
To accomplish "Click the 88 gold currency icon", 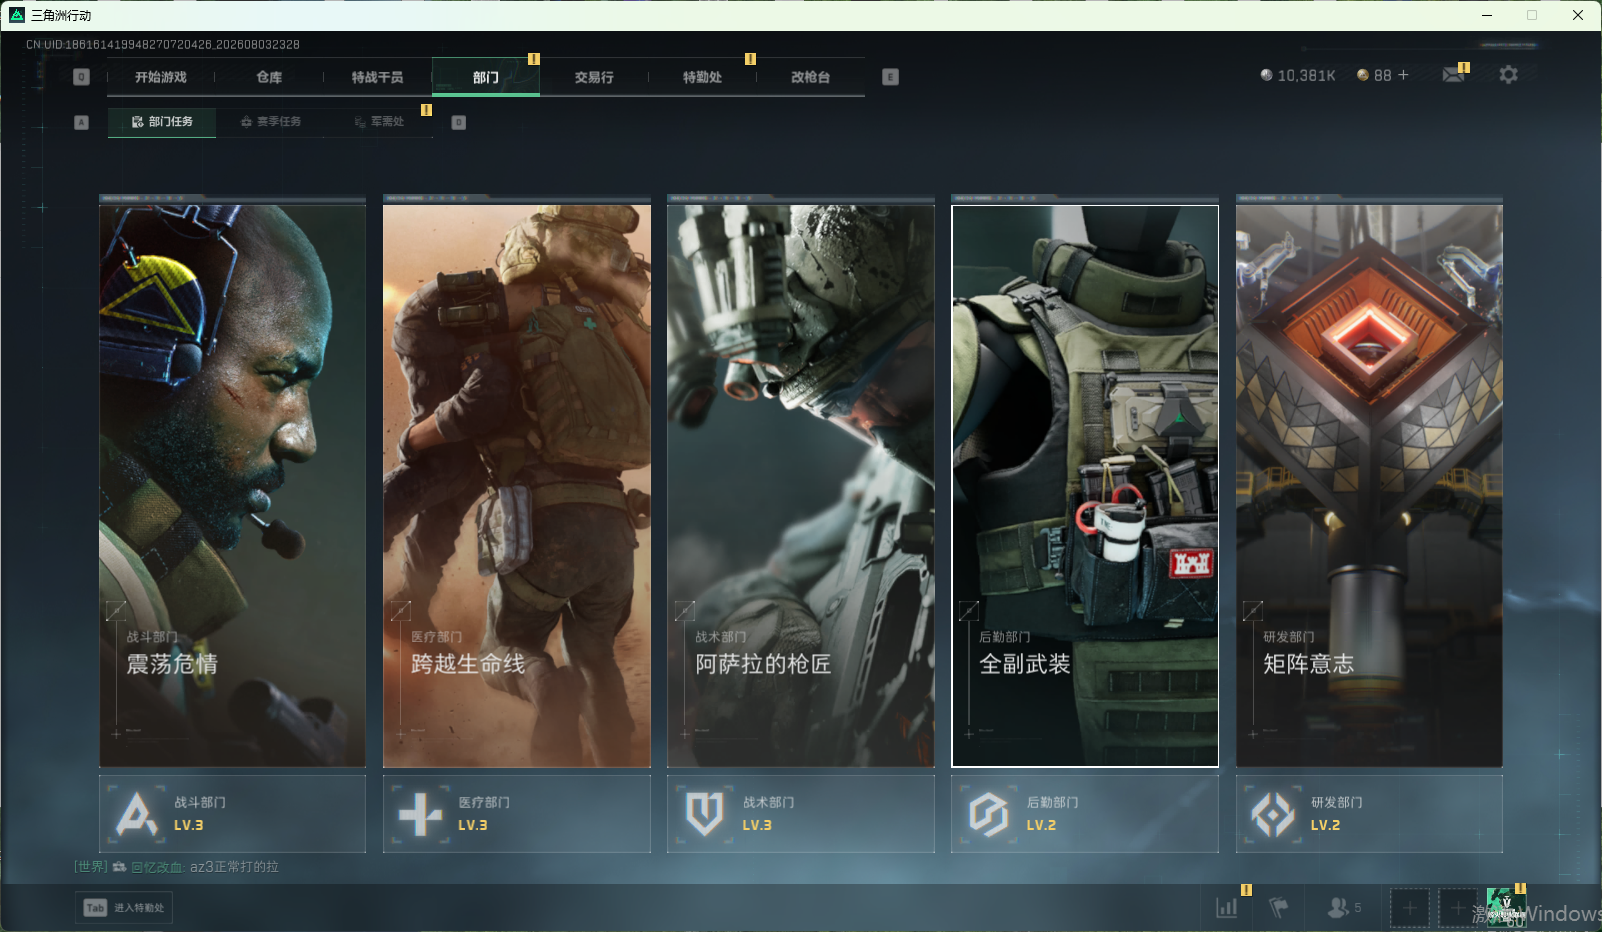I will pyautogui.click(x=1362, y=75).
